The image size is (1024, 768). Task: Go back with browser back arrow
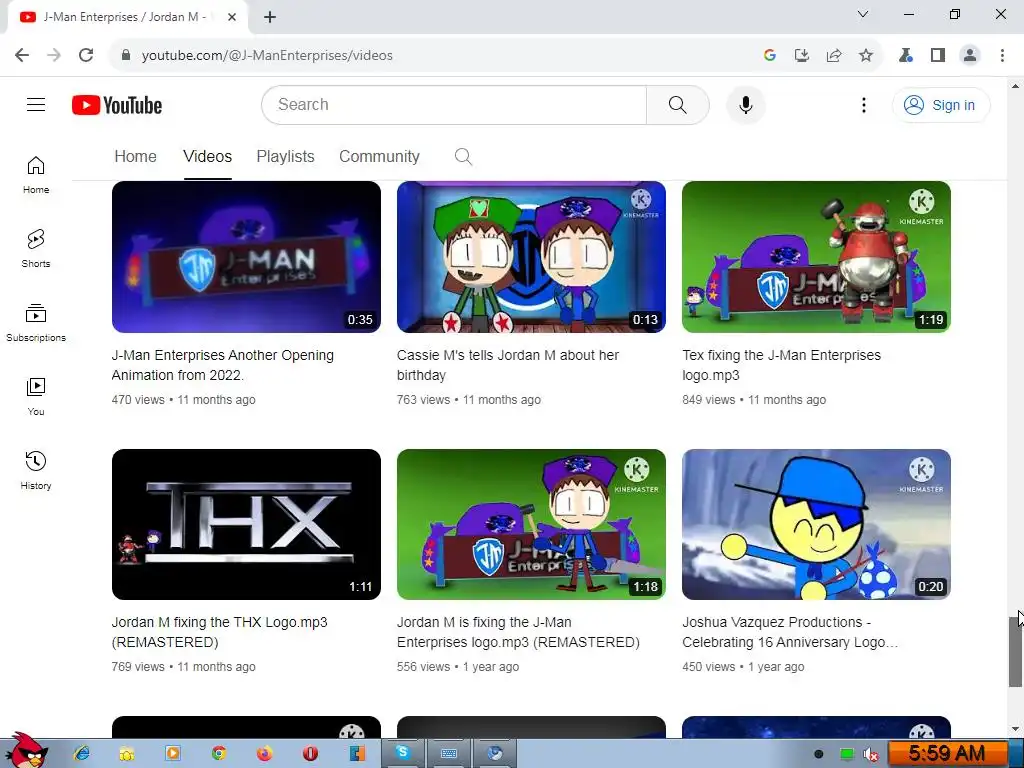[x=22, y=55]
